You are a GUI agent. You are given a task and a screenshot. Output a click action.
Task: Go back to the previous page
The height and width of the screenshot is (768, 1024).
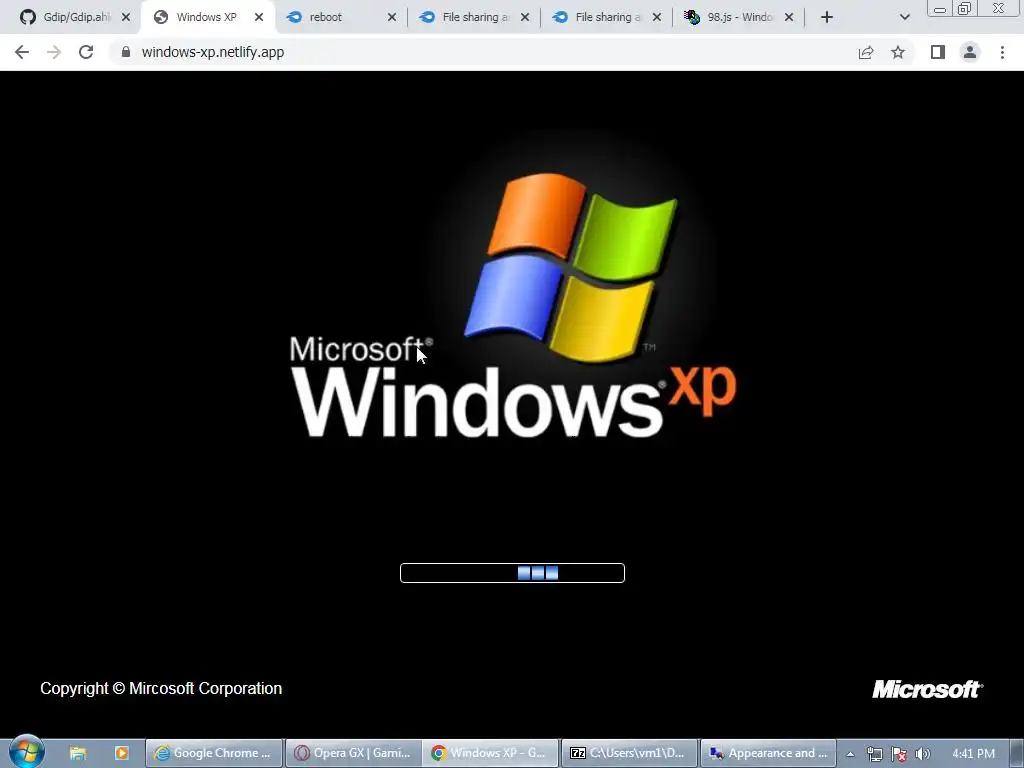[22, 52]
